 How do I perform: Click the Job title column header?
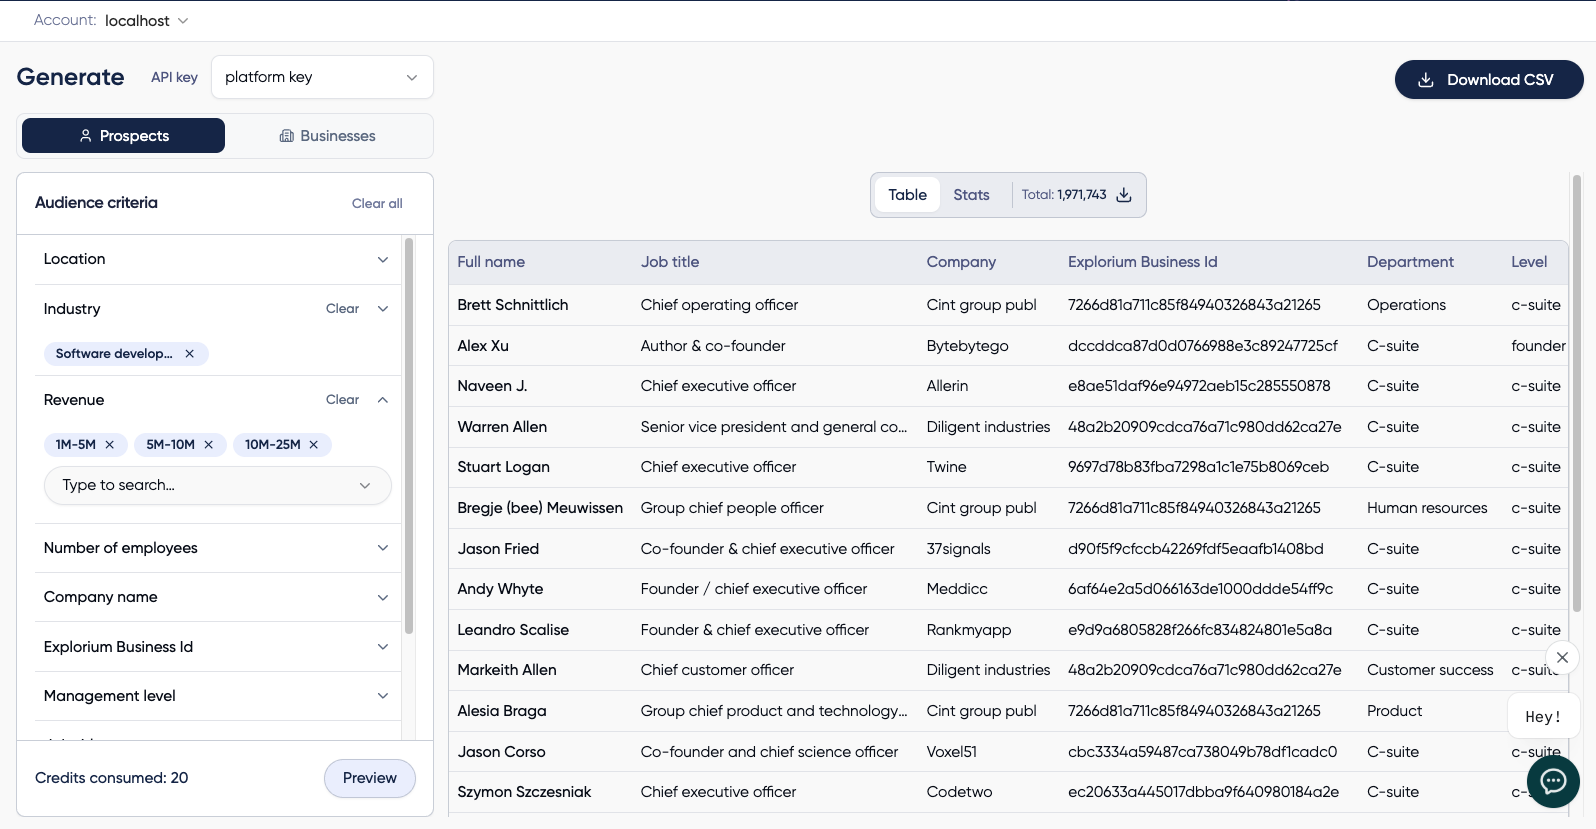(x=670, y=262)
